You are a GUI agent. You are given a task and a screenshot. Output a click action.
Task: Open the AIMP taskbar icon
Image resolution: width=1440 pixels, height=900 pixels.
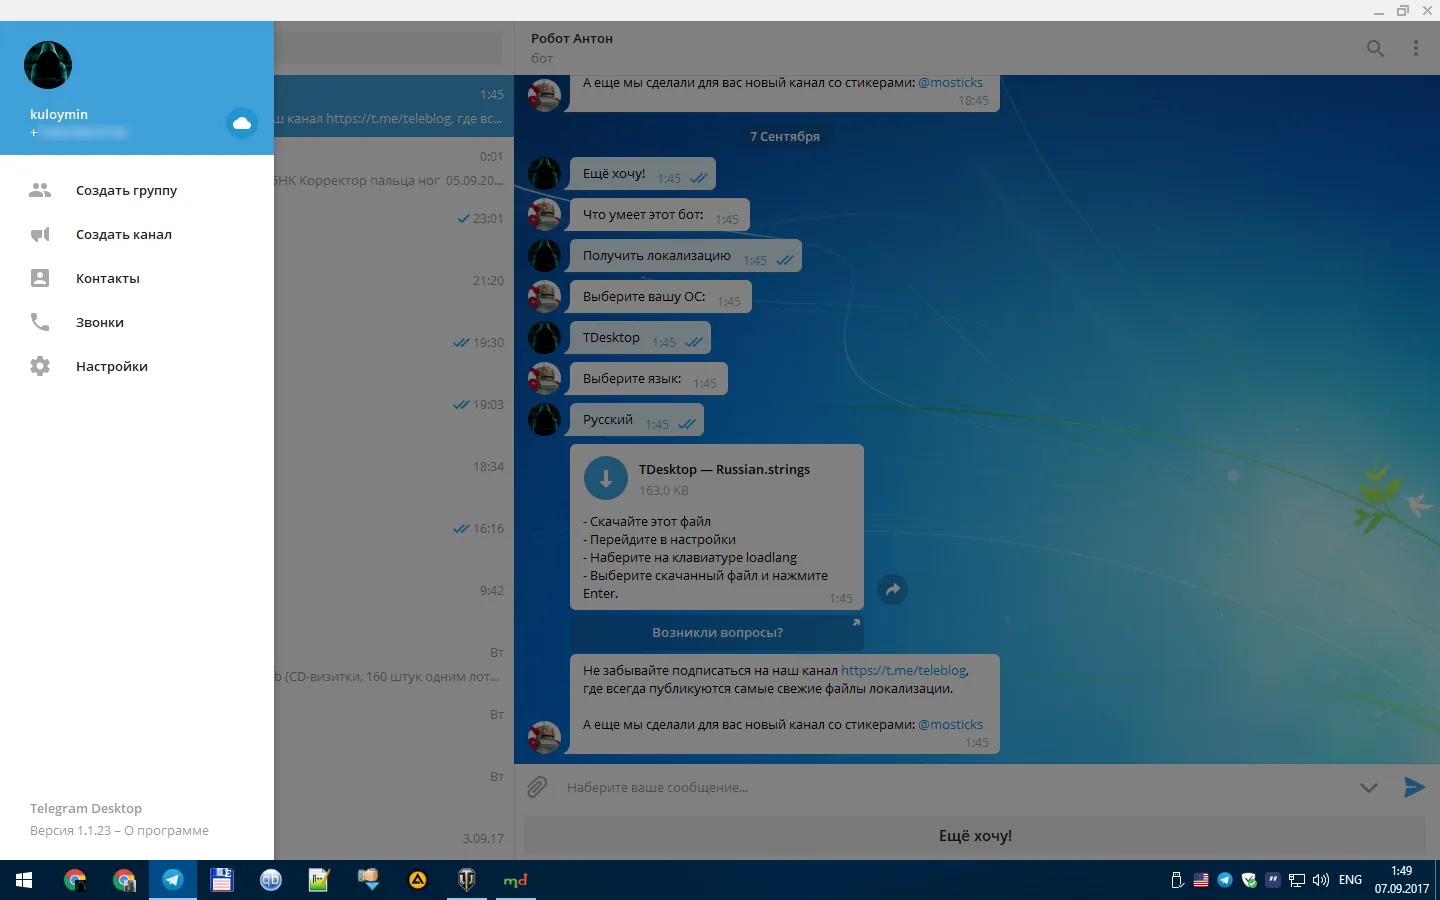coord(417,880)
